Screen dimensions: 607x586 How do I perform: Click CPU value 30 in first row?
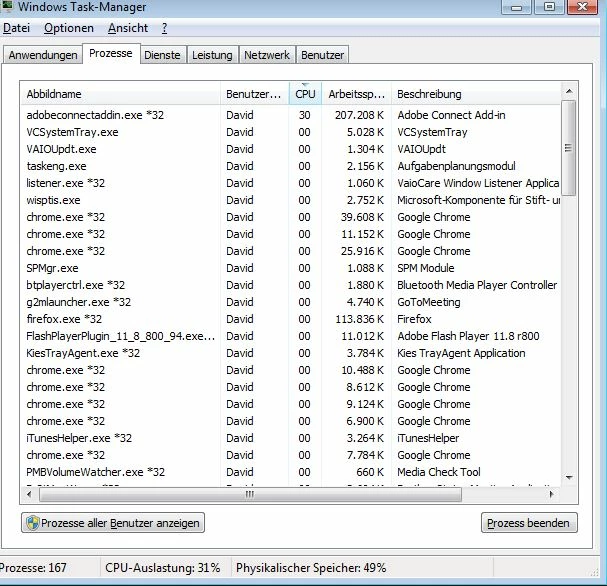[304, 115]
